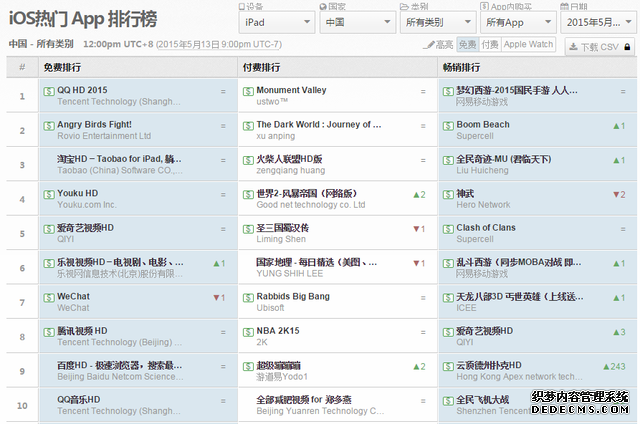Click publisher Rovio Entertainment Ltd
This screenshot has height=424, width=640.
click(104, 136)
